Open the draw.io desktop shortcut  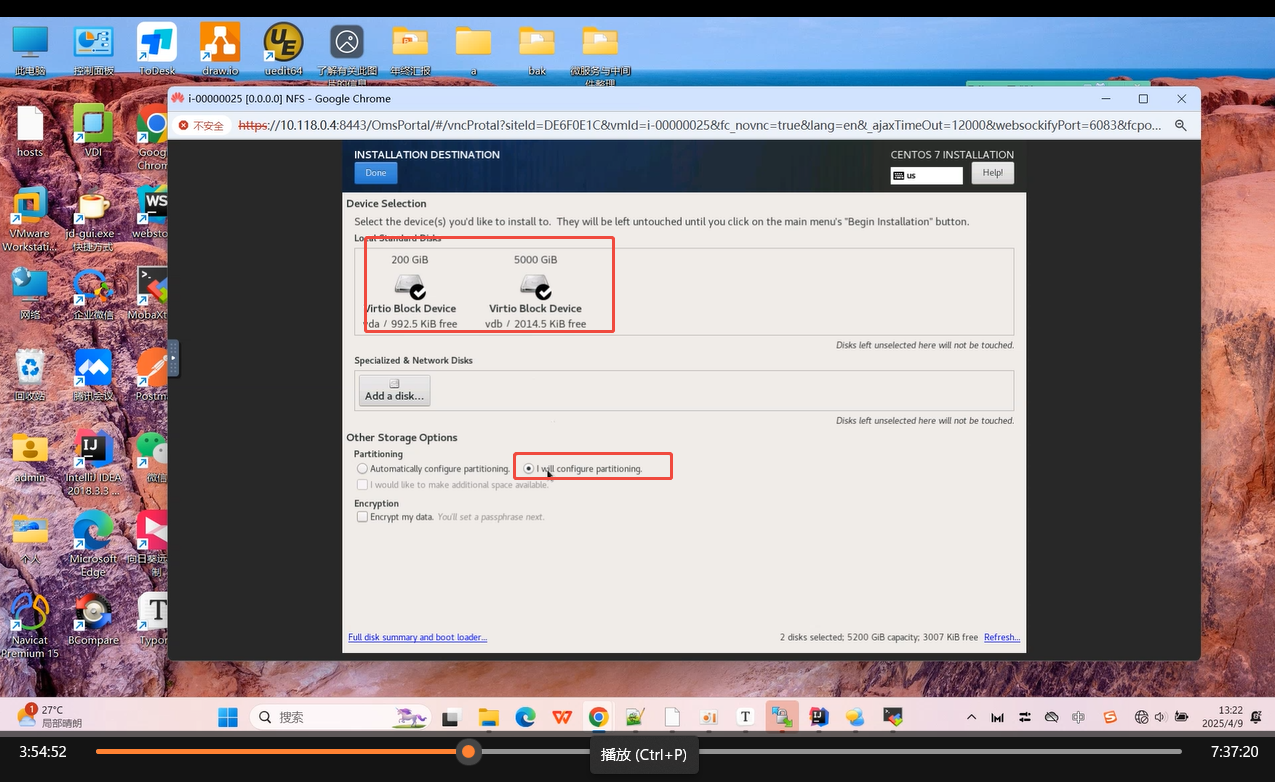pyautogui.click(x=220, y=43)
